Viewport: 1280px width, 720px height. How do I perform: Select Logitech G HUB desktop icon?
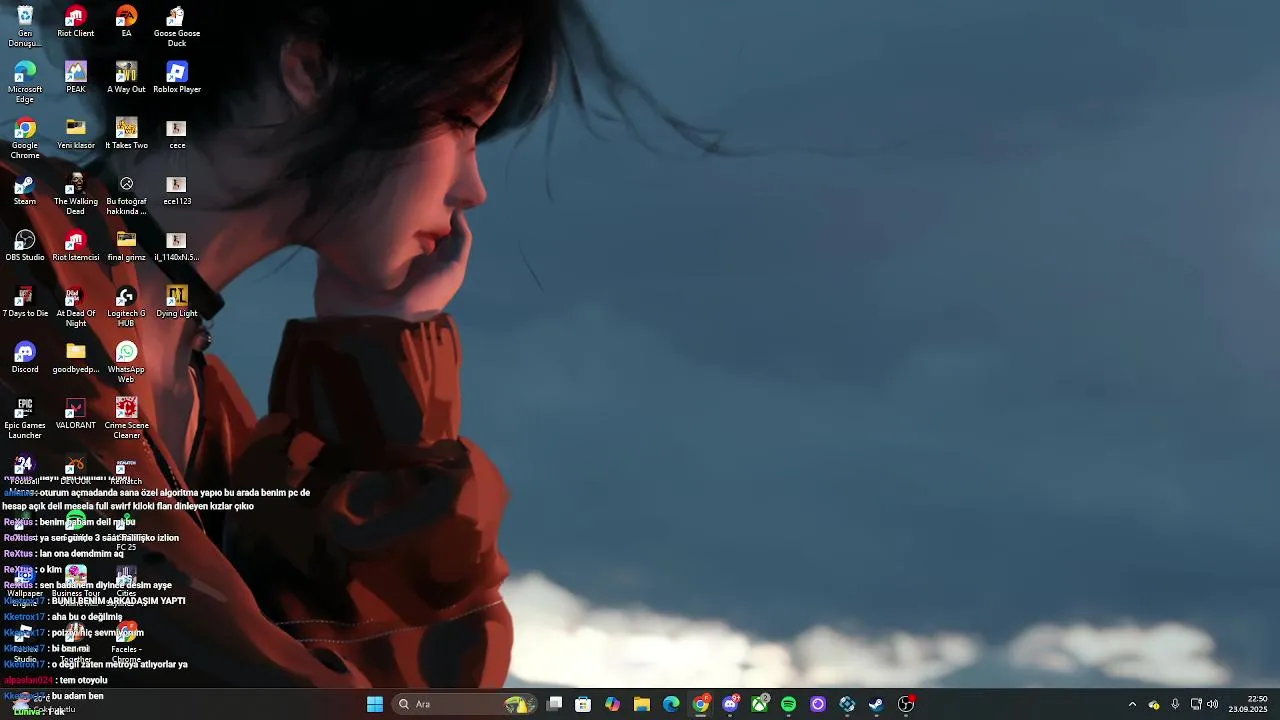(126, 307)
